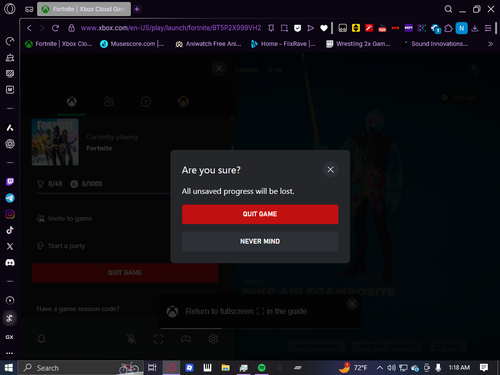Click the Windows taskbar Search box
The height and width of the screenshot is (375, 500).
tap(80, 368)
